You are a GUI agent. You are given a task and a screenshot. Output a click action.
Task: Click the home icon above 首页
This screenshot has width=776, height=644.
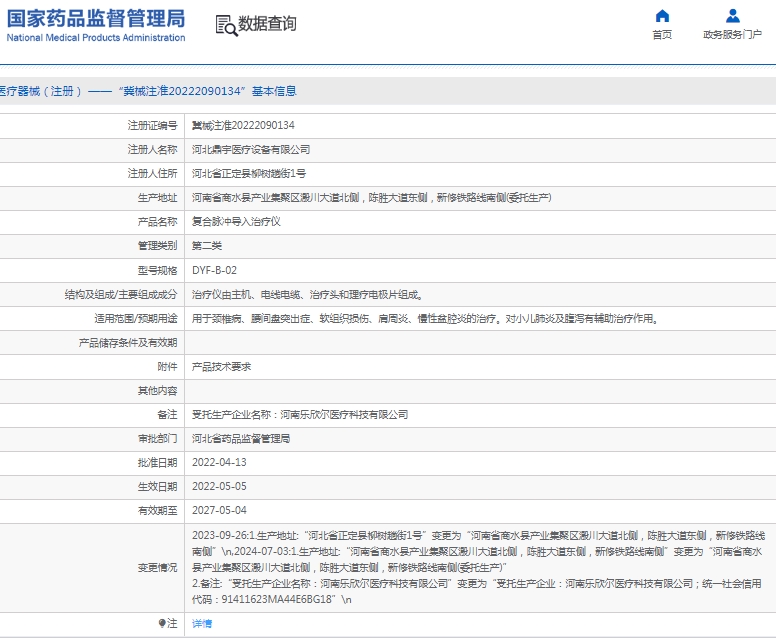pos(662,16)
